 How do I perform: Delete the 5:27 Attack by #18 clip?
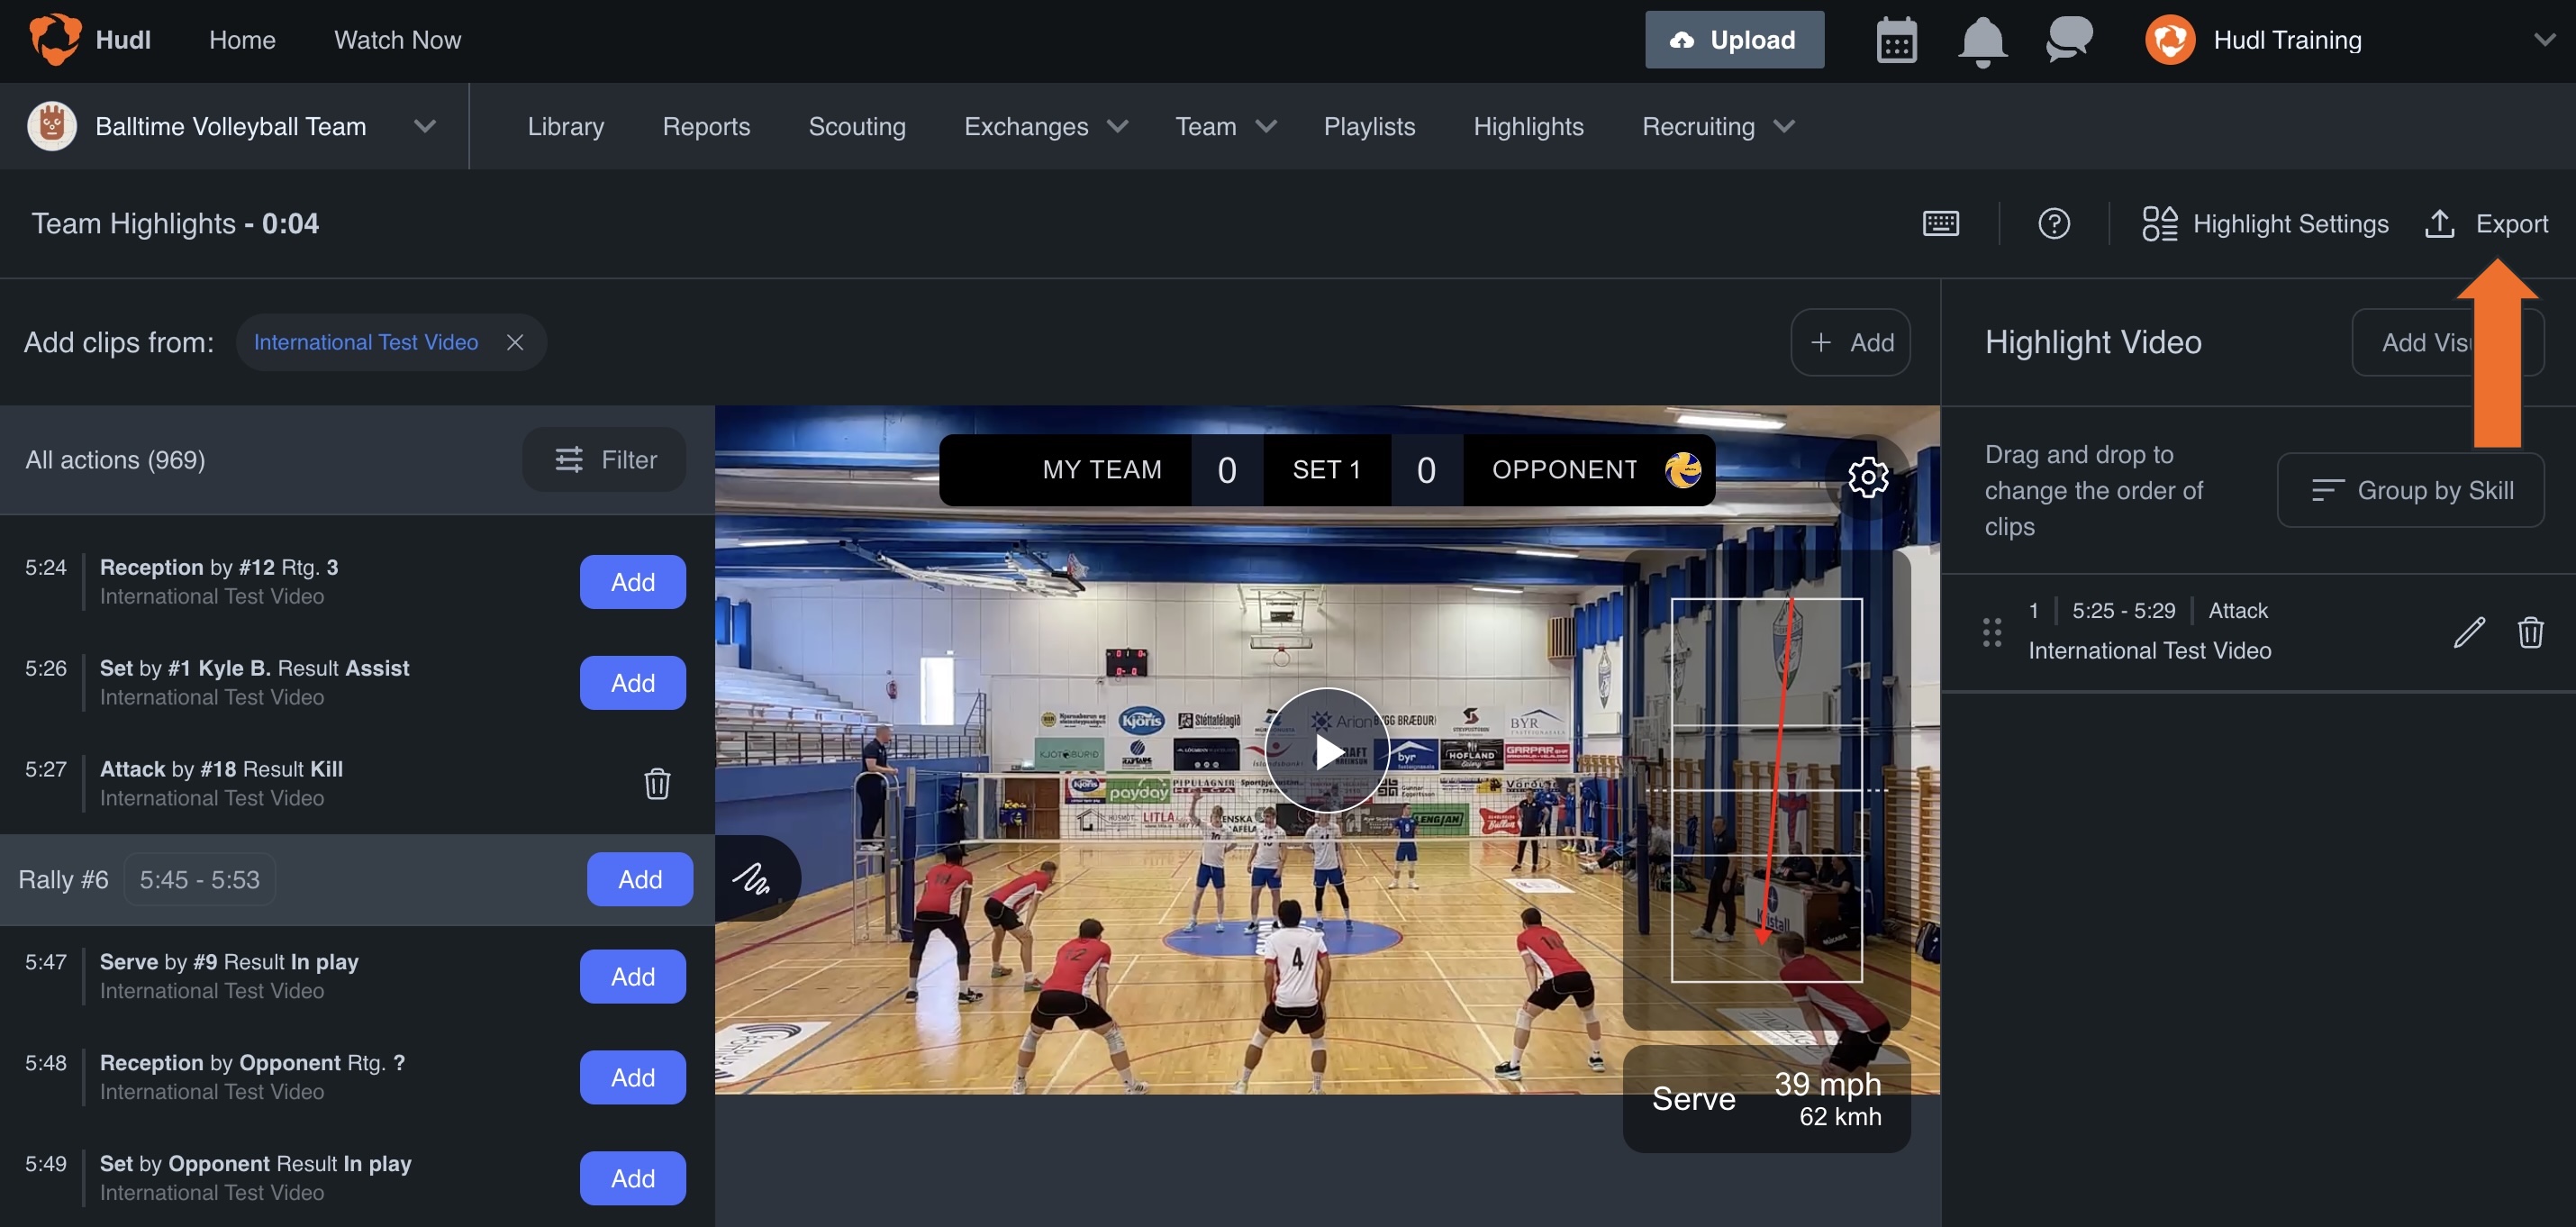coord(656,783)
